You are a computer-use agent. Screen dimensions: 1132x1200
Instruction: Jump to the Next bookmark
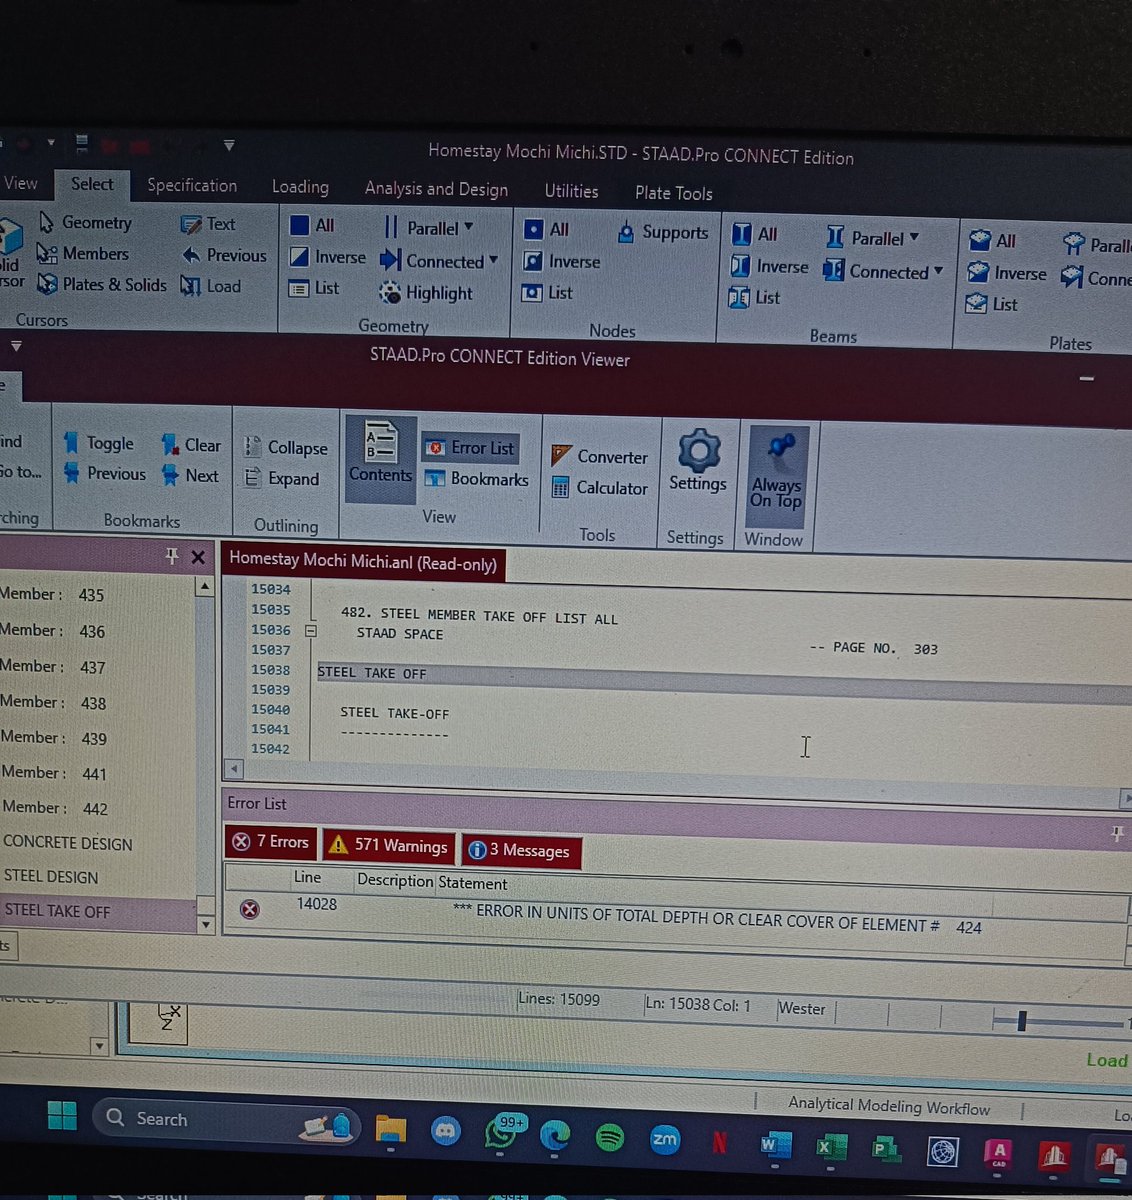190,476
